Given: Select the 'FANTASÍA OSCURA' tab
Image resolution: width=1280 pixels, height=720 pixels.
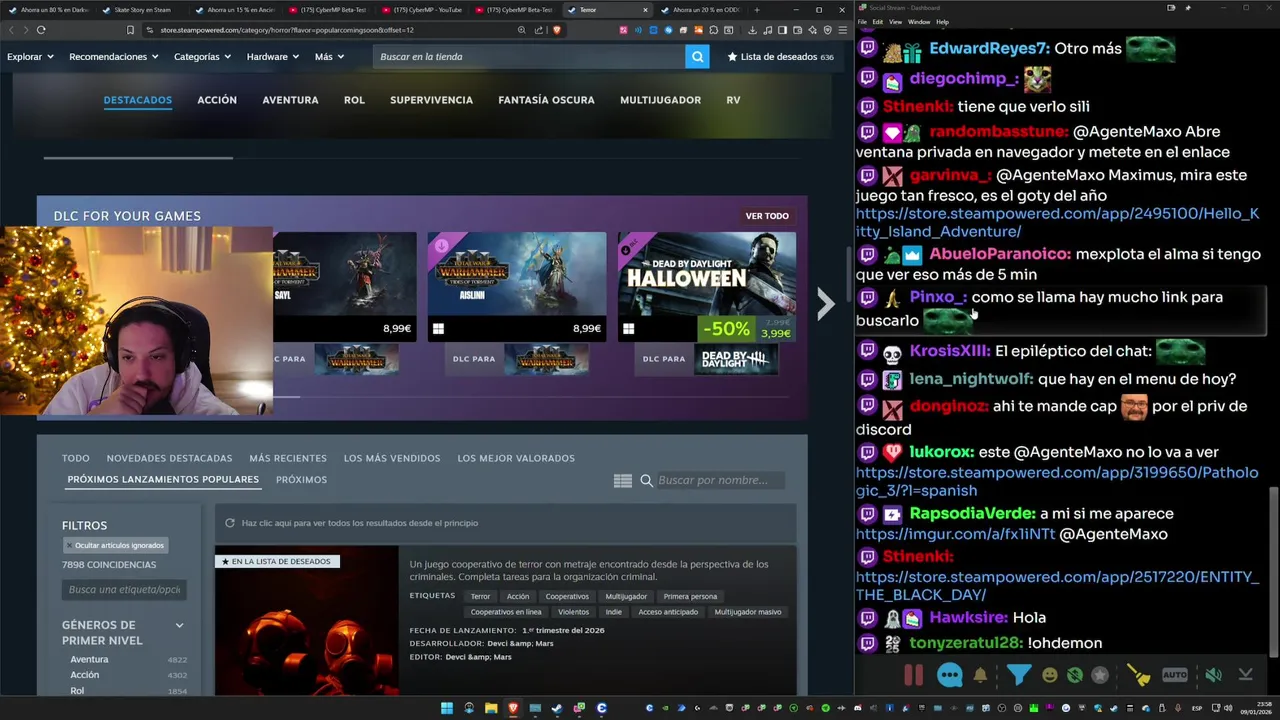Looking at the screenshot, I should click(x=546, y=100).
